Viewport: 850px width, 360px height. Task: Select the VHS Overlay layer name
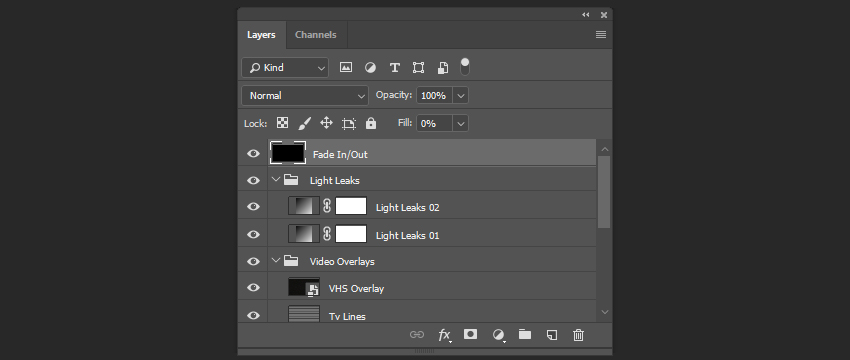click(x=356, y=288)
